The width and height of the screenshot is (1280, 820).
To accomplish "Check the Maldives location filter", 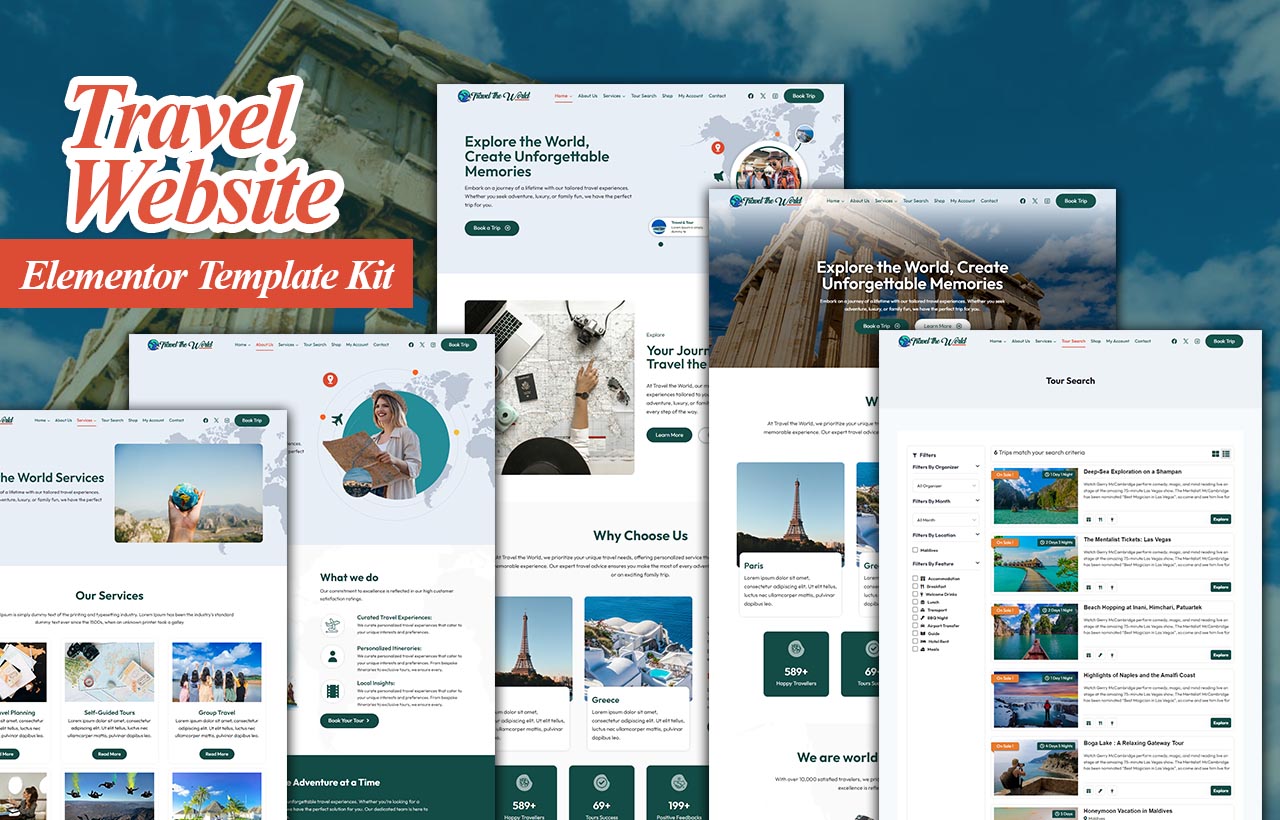I will tap(915, 550).
